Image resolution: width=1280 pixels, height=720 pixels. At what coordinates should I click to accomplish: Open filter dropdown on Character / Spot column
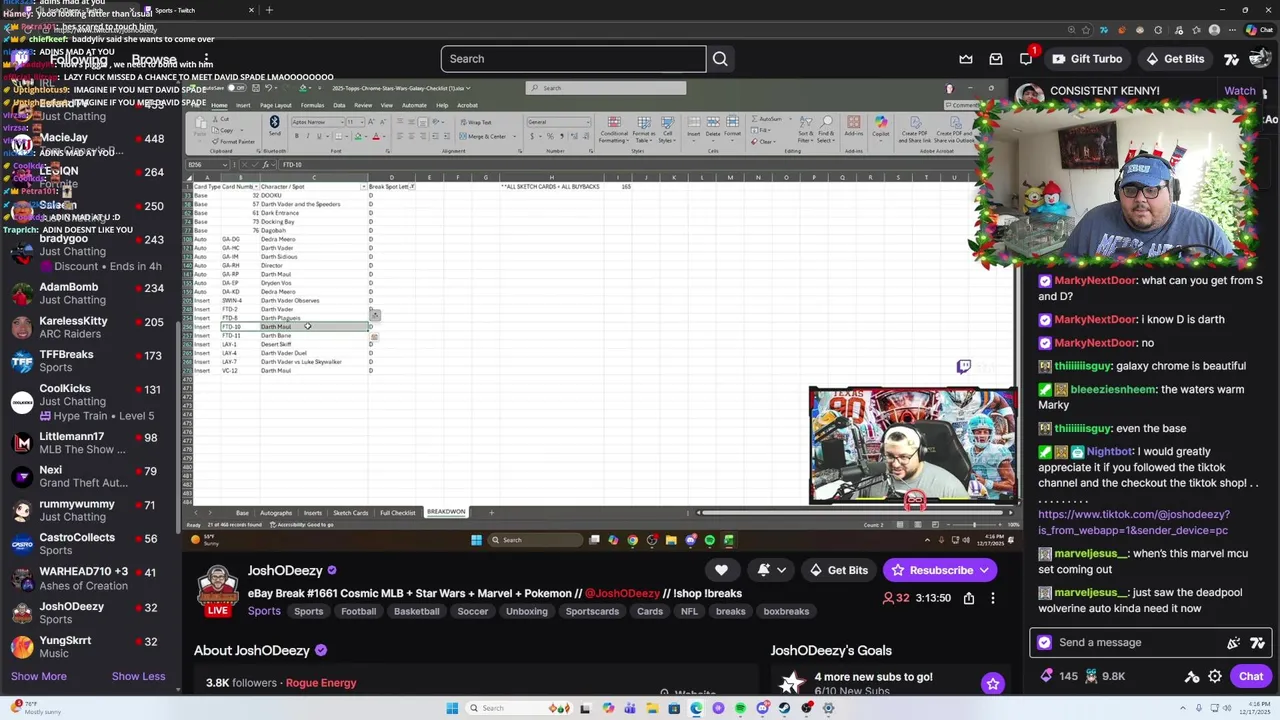pos(364,187)
